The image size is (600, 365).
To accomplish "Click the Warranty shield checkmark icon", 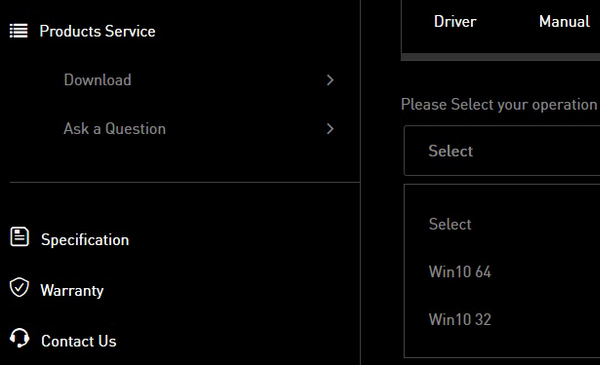I will coord(19,287).
